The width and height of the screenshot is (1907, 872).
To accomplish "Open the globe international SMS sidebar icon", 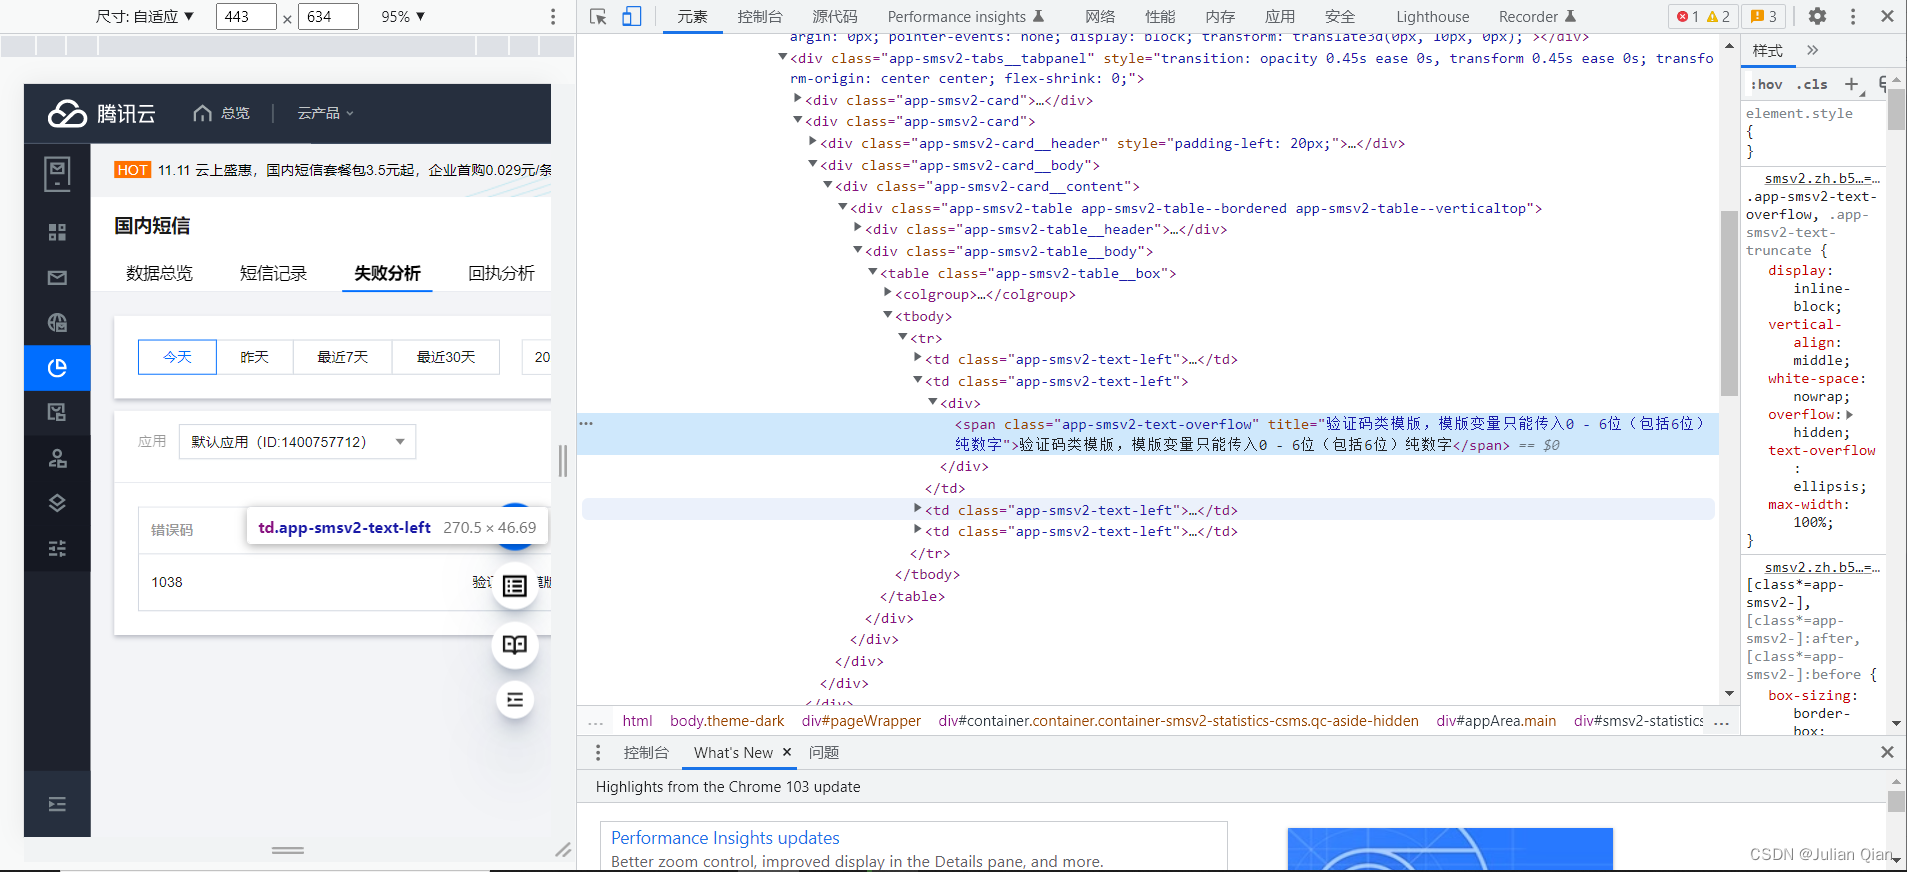I will tap(57, 322).
